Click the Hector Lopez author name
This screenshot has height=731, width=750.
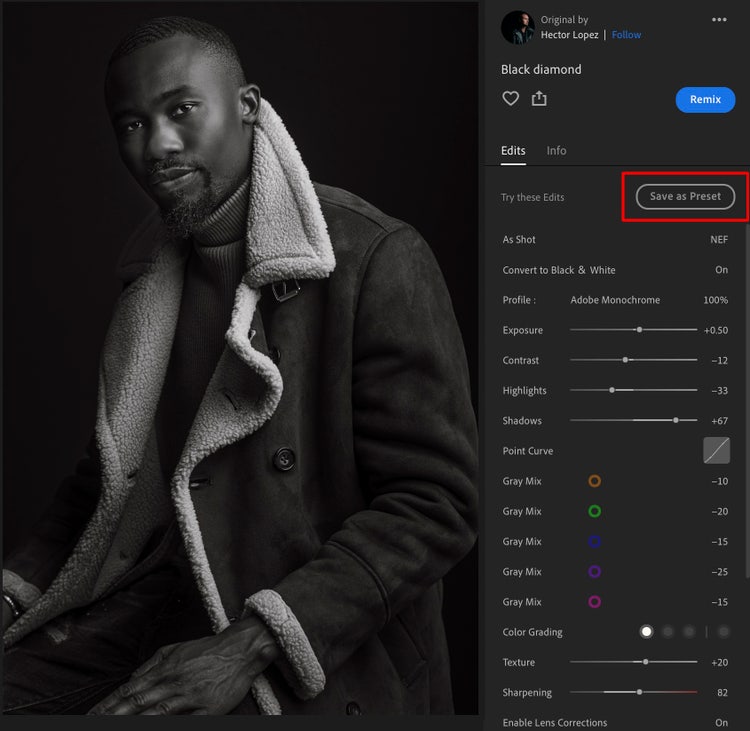[x=569, y=35]
